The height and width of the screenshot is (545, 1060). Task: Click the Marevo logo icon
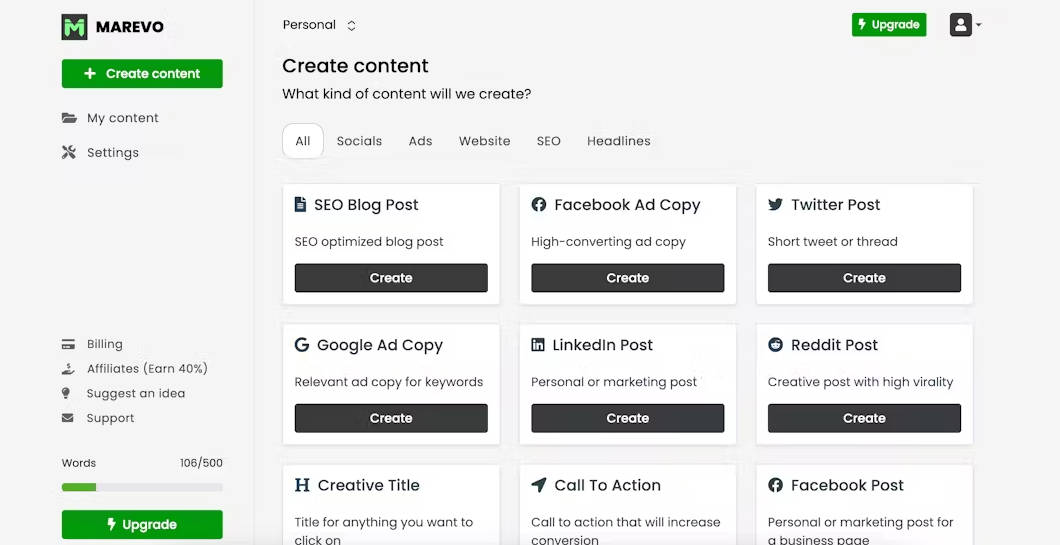pos(74,27)
